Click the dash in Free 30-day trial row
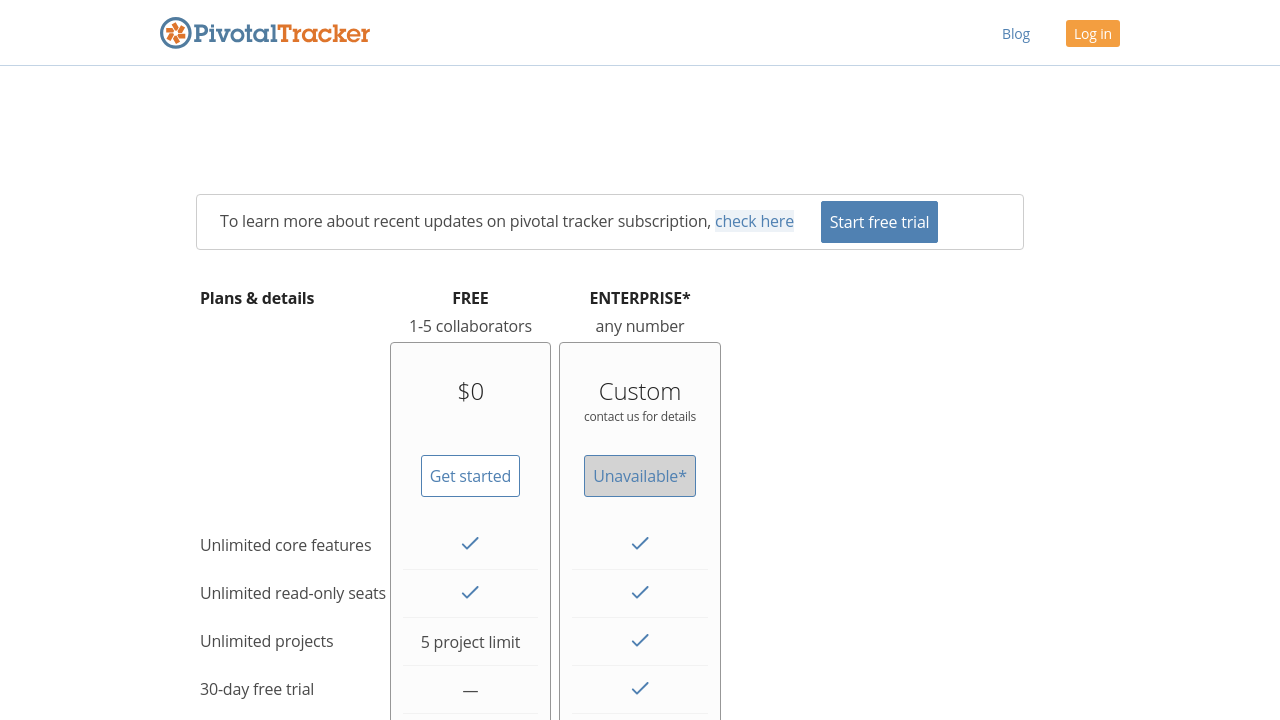 pyautogui.click(x=470, y=690)
